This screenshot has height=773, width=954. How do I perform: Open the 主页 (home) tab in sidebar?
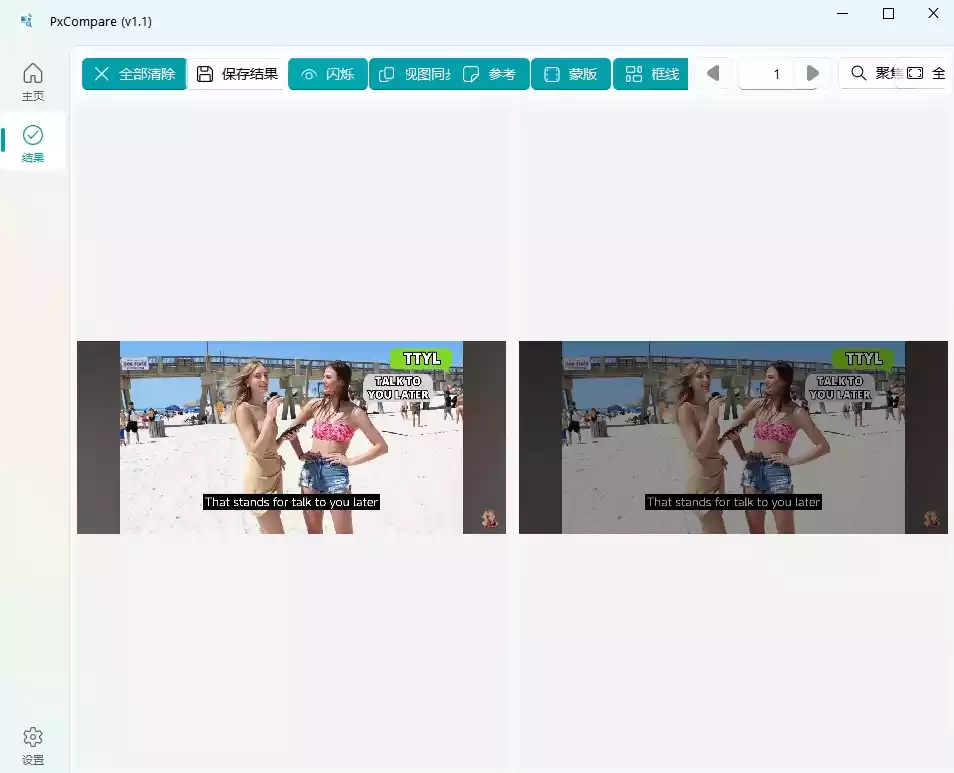point(33,82)
